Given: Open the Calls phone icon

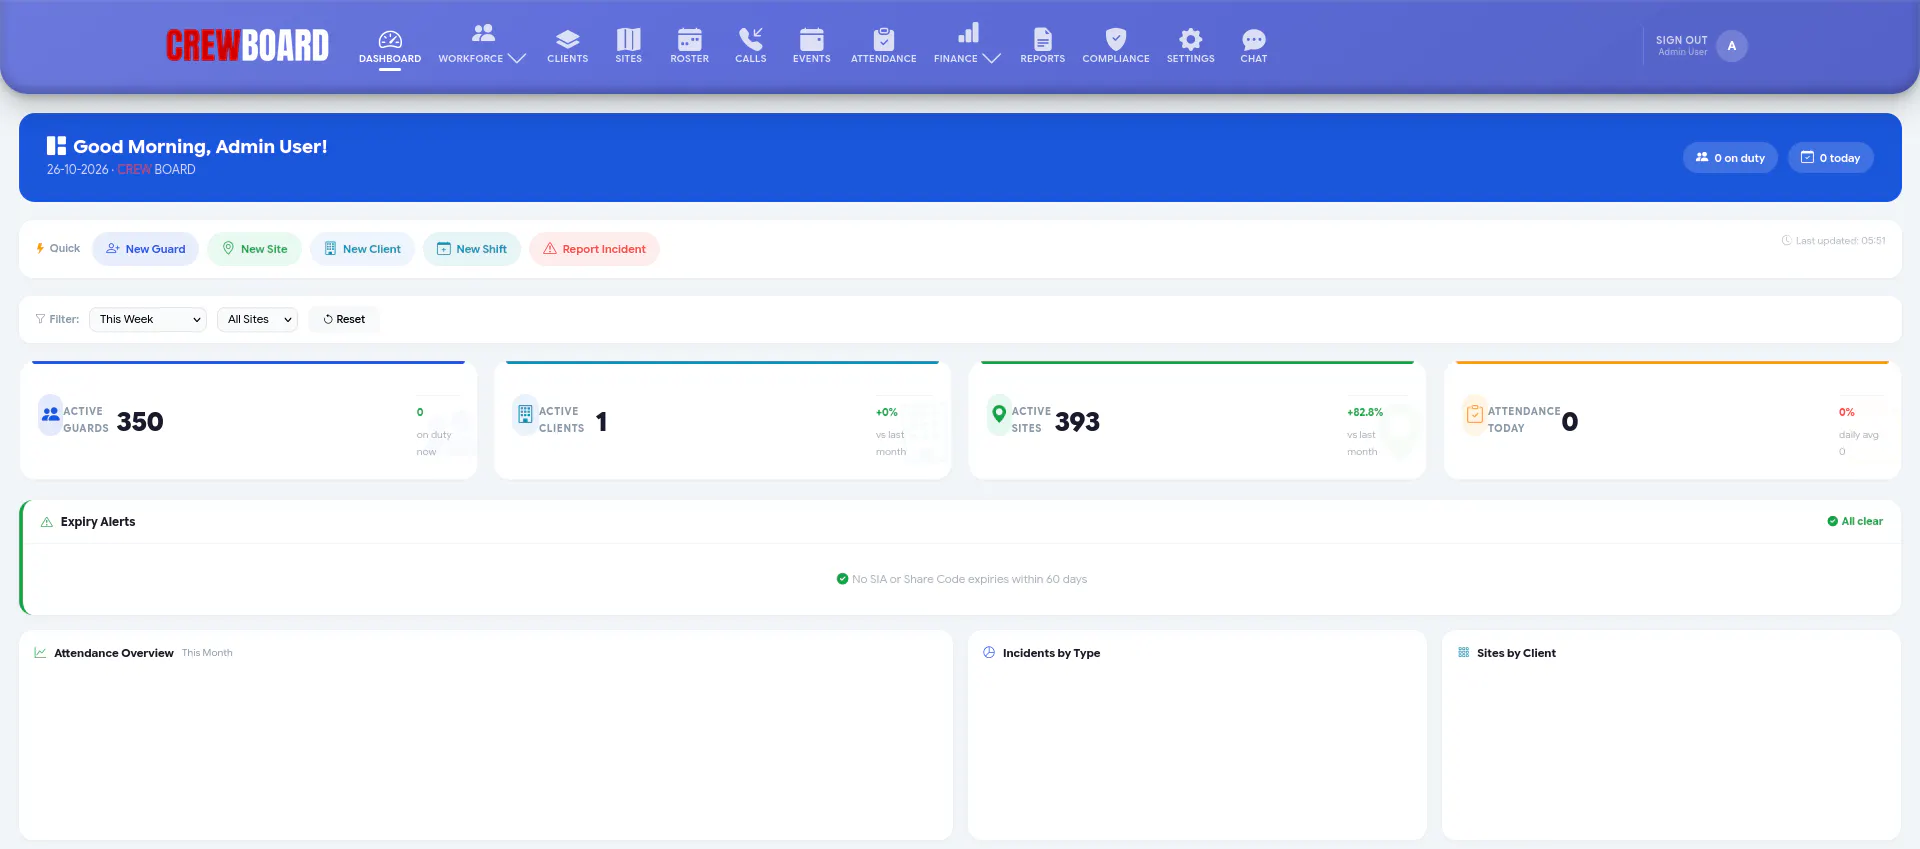Looking at the screenshot, I should coord(750,39).
